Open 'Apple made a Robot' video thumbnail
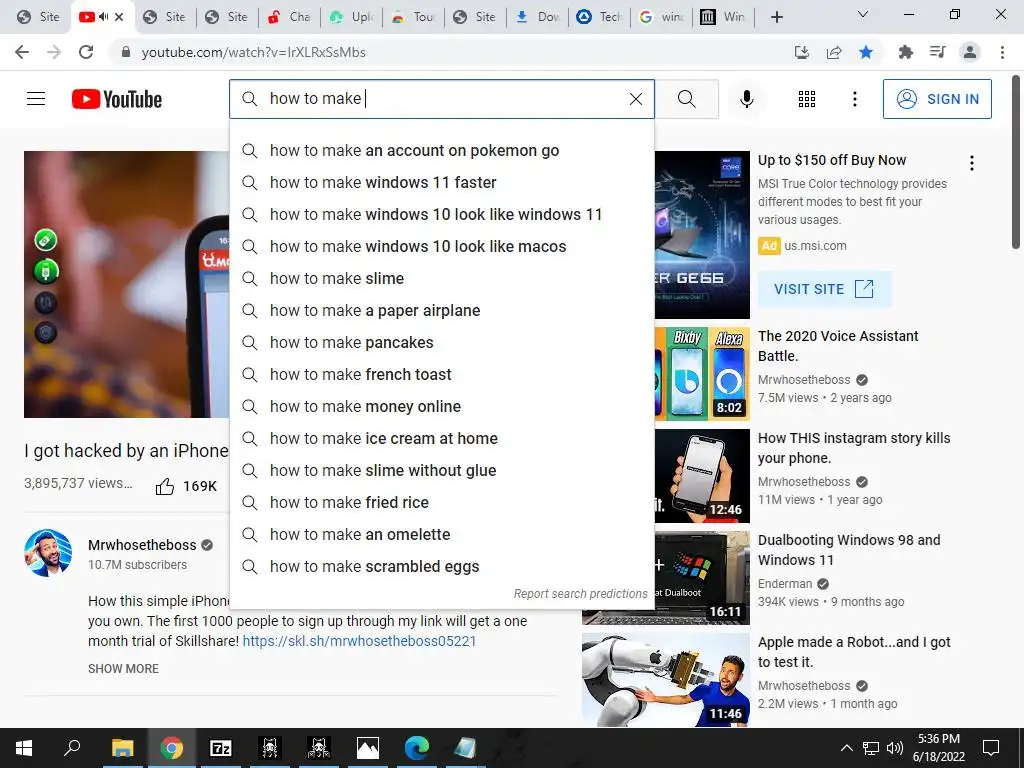 click(665, 679)
